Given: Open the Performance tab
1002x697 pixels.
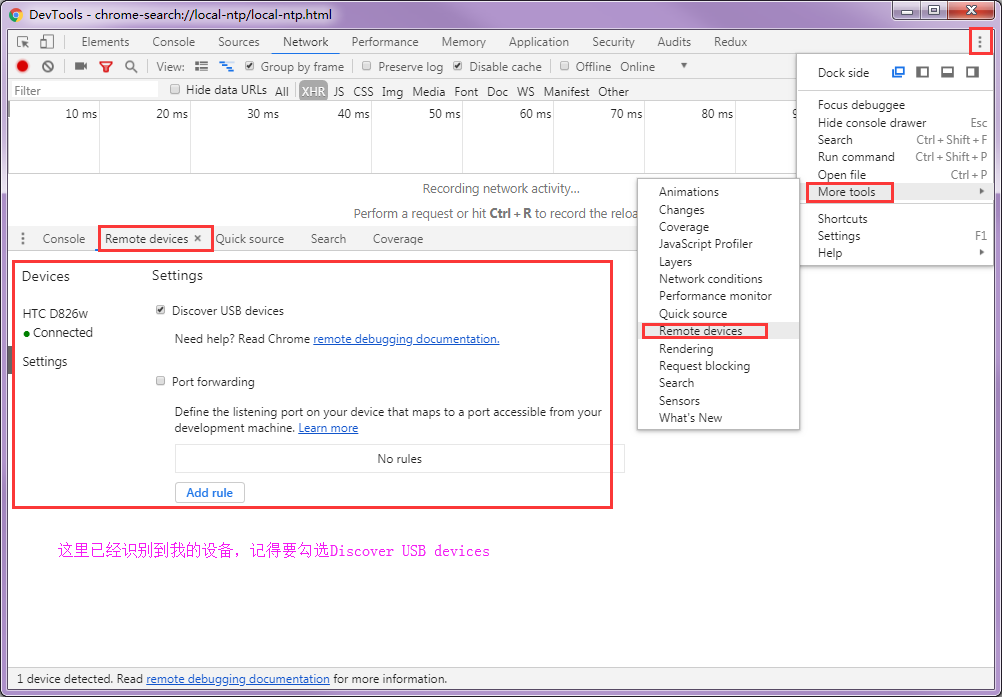Looking at the screenshot, I should [x=385, y=42].
